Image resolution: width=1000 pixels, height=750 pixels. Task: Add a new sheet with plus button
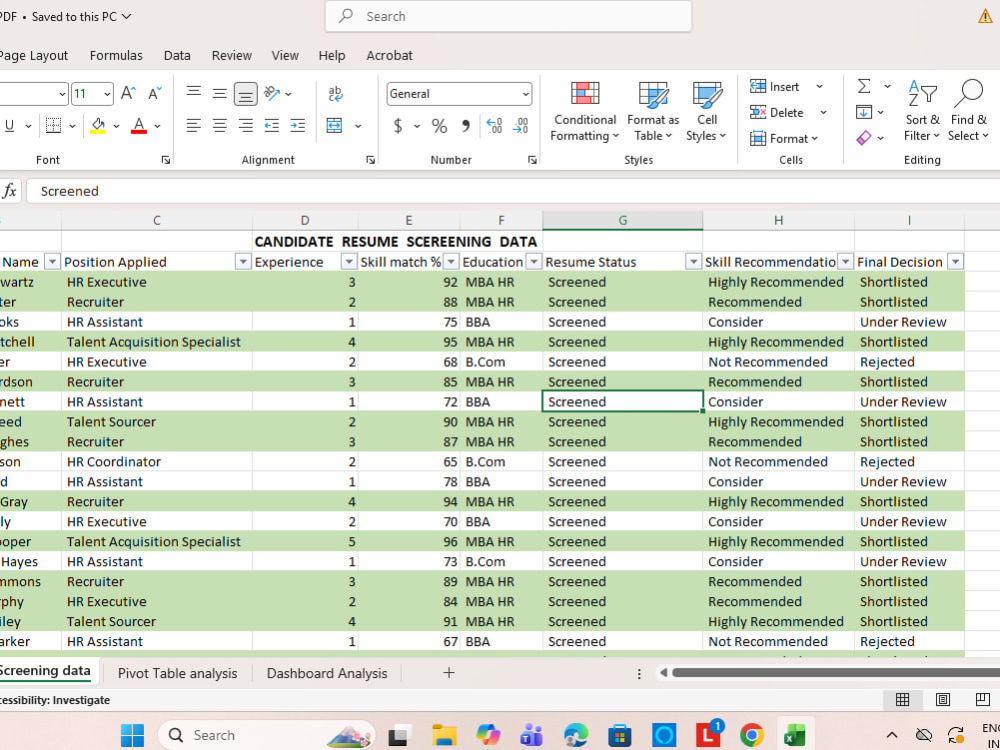[x=449, y=673]
